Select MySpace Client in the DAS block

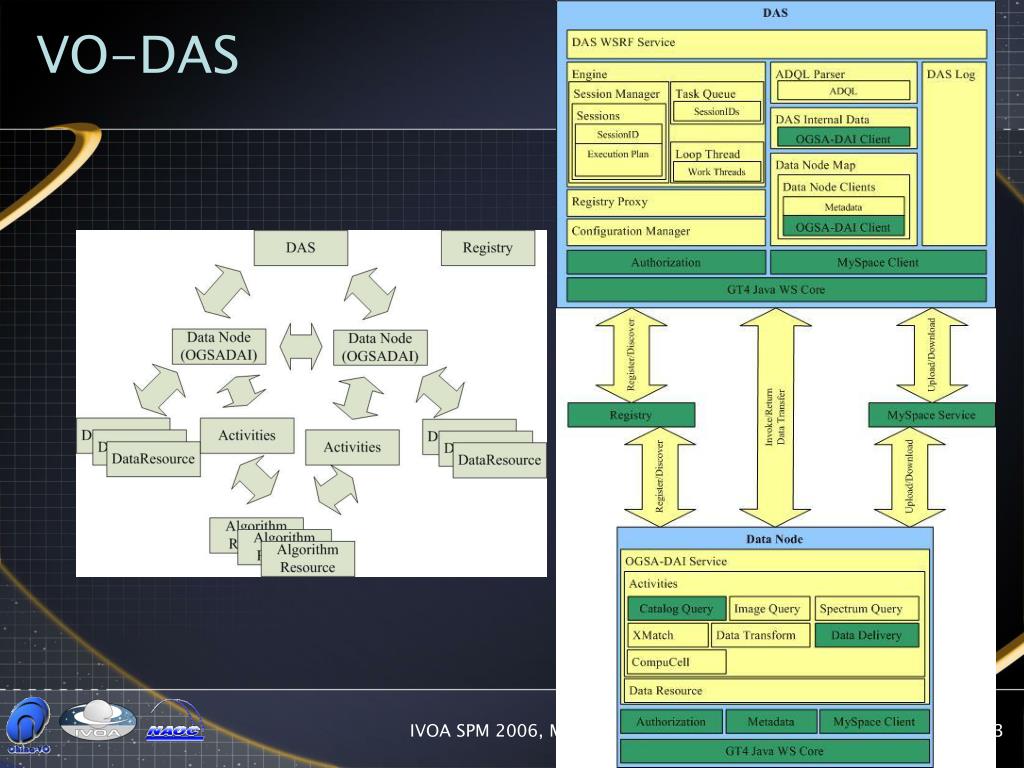coord(878,263)
